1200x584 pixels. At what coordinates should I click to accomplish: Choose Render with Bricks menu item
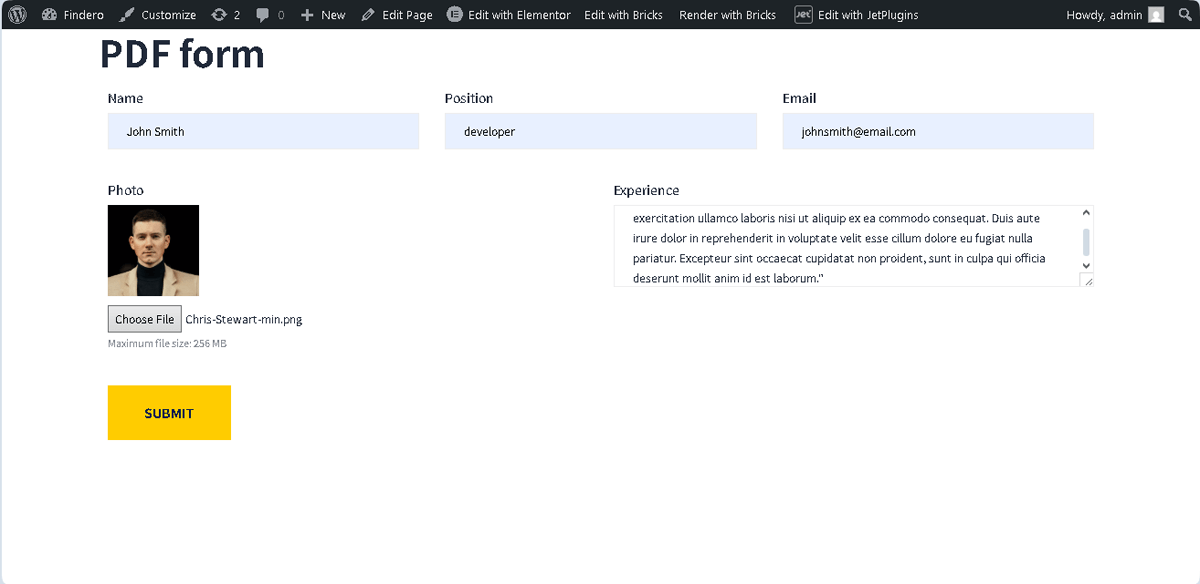[x=727, y=14]
